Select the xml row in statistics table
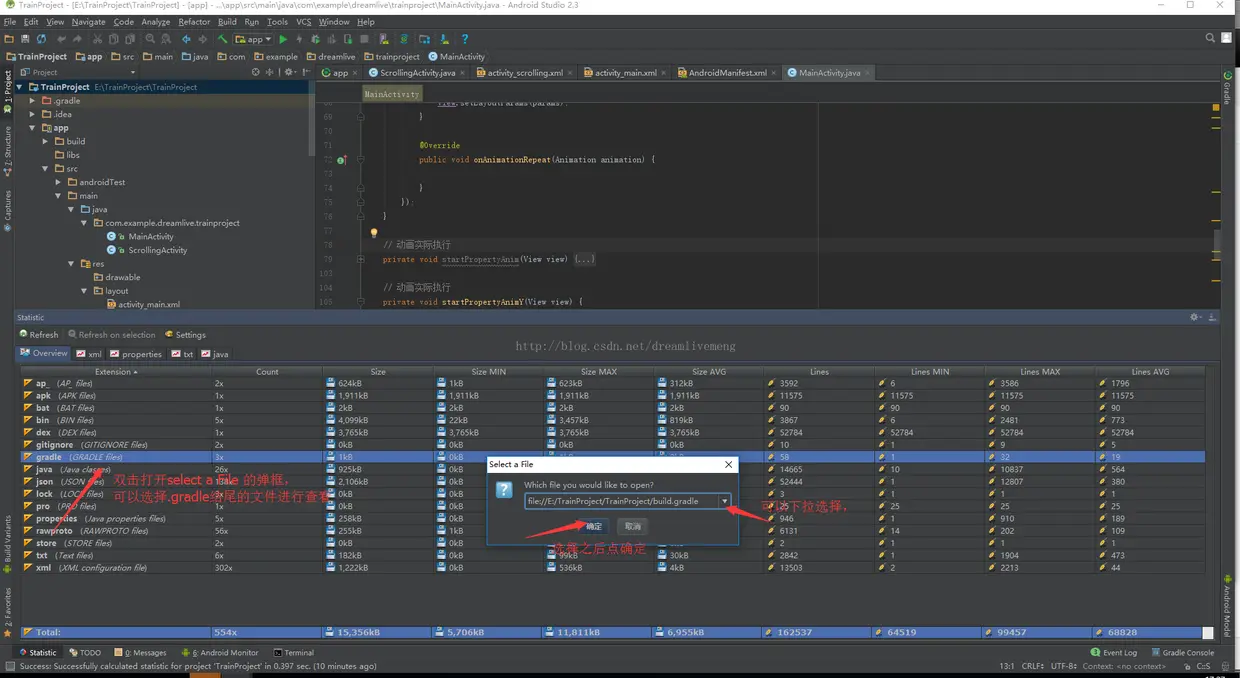 tap(43, 568)
